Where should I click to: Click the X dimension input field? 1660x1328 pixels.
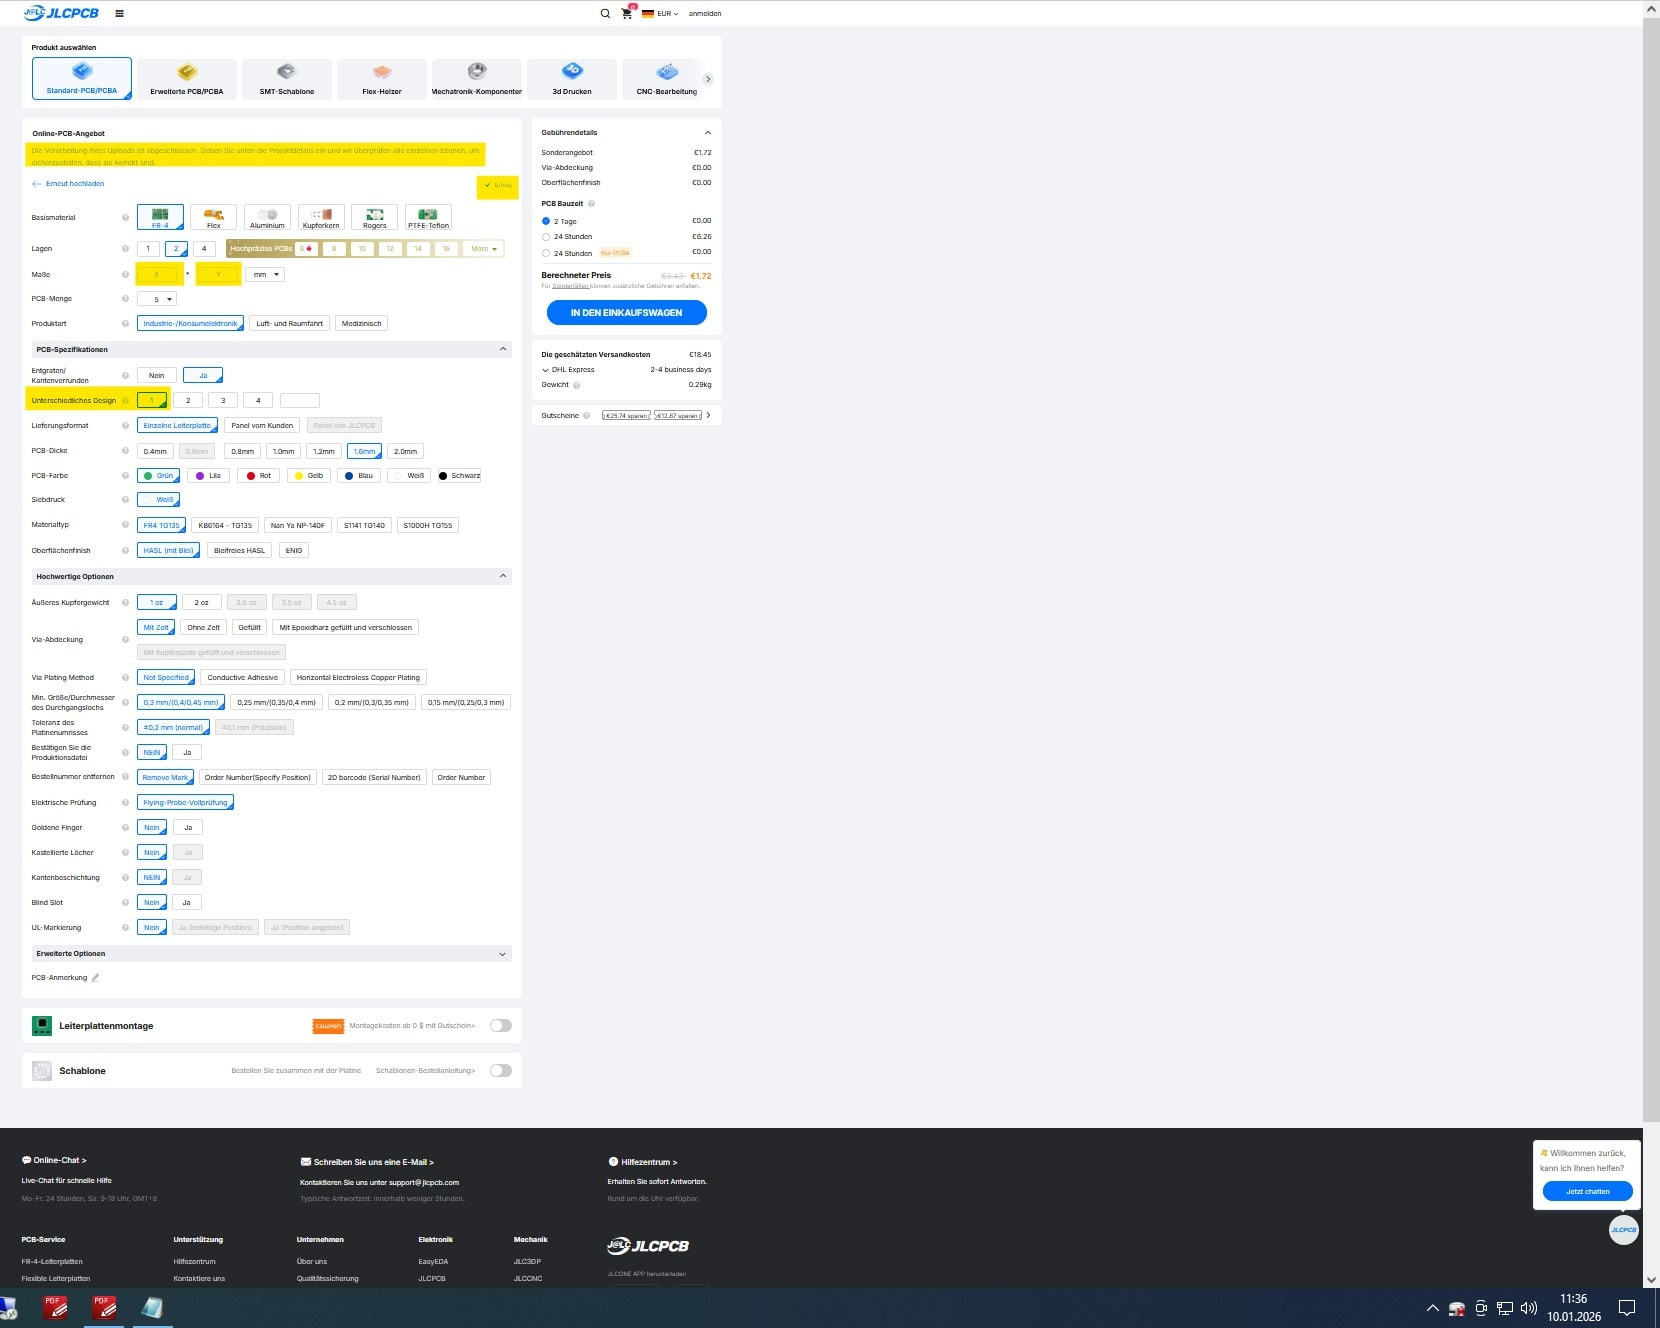[x=160, y=274]
